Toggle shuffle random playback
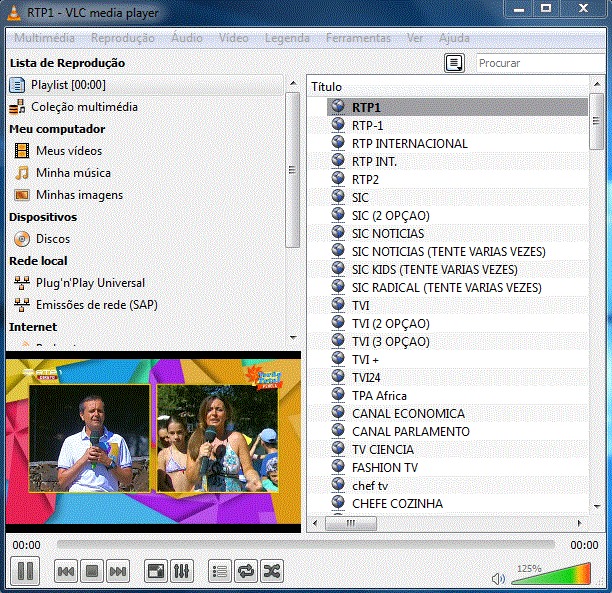The height and width of the screenshot is (593, 612). [272, 572]
